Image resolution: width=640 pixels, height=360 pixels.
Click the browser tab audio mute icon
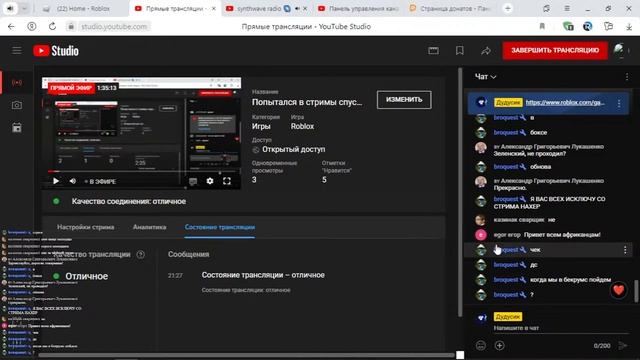pyautogui.click(x=298, y=9)
